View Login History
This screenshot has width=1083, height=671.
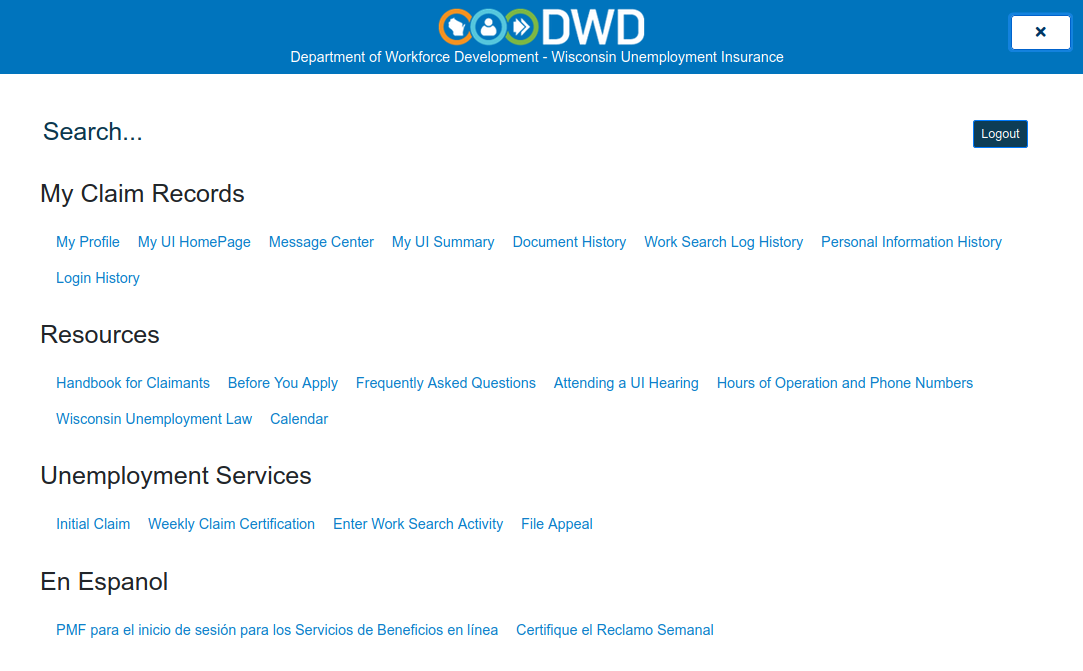pyautogui.click(x=97, y=278)
